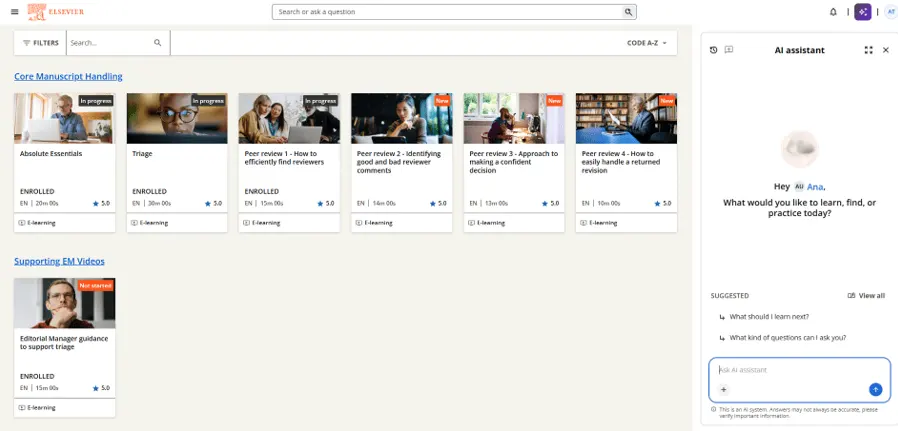Click 'E-learning' label on Peer review 3 card

(x=491, y=223)
